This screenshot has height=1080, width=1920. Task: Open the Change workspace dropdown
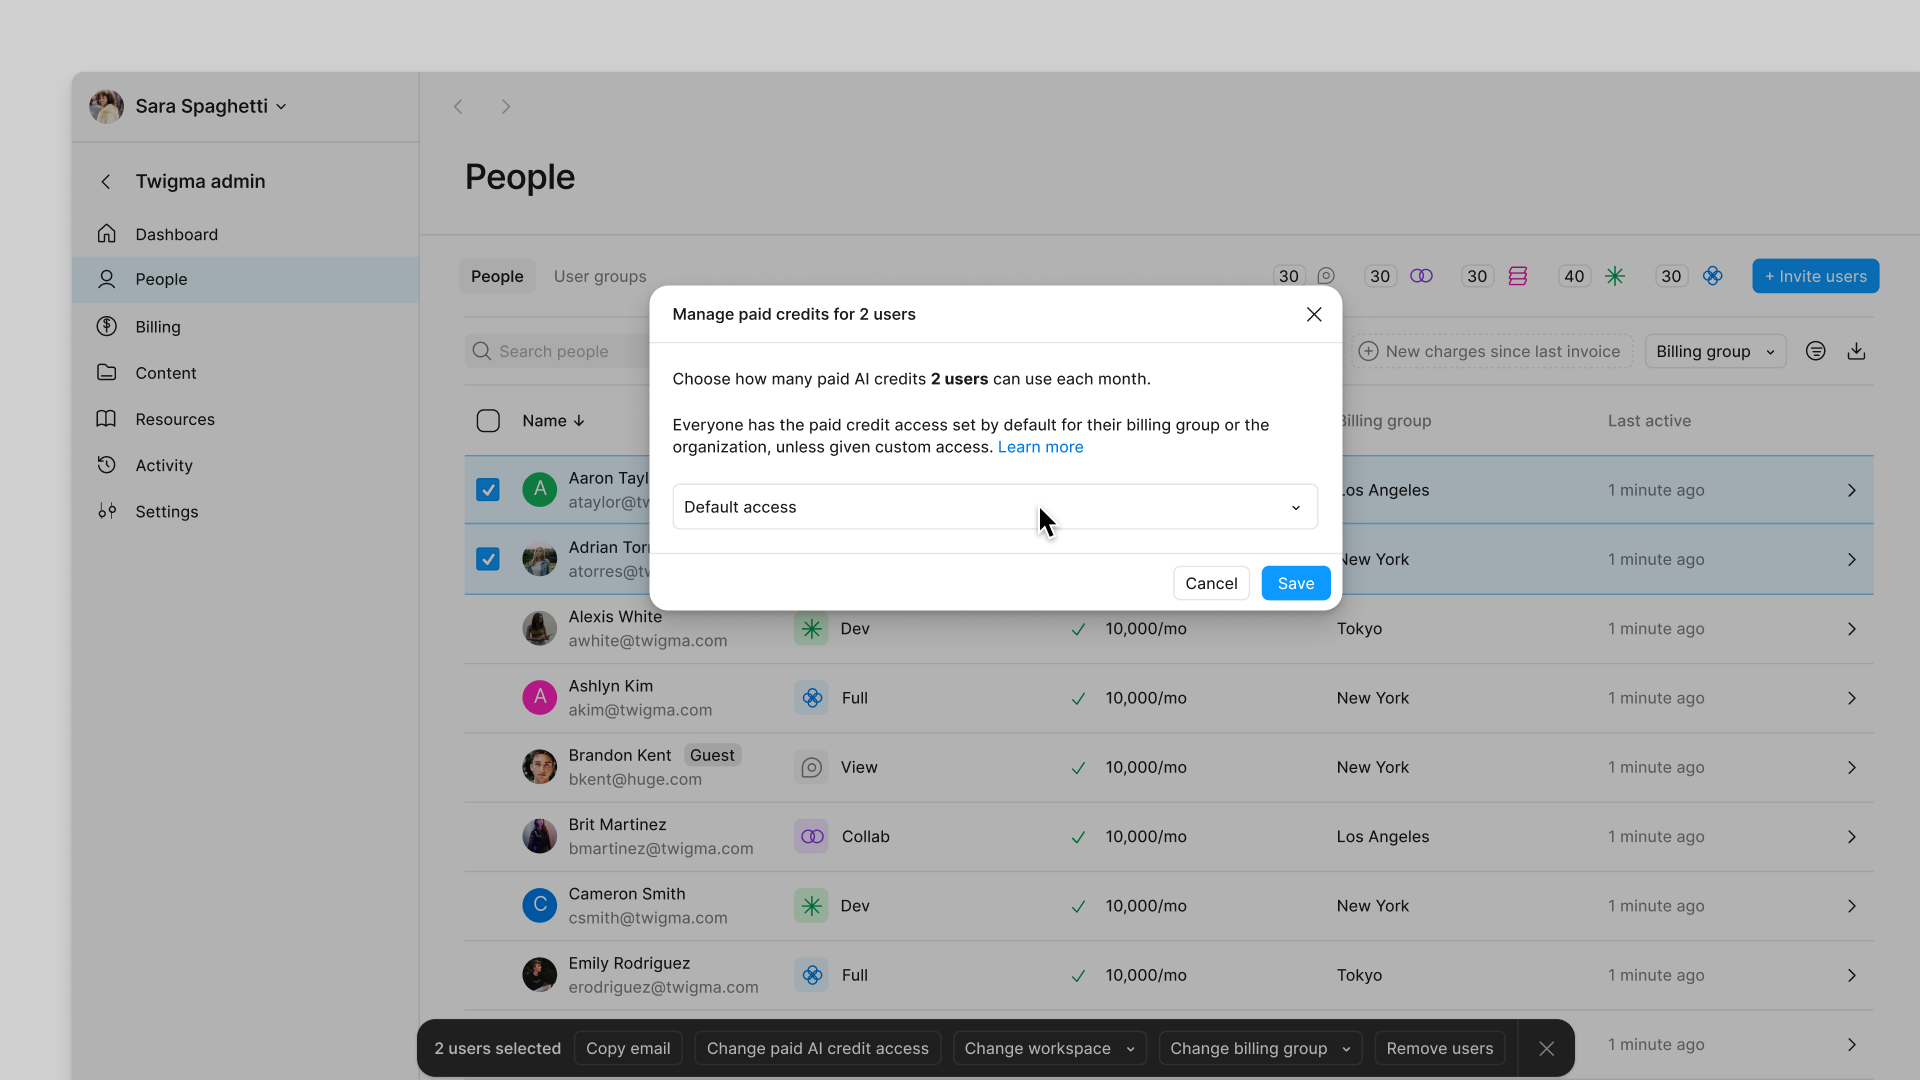click(x=1049, y=1048)
